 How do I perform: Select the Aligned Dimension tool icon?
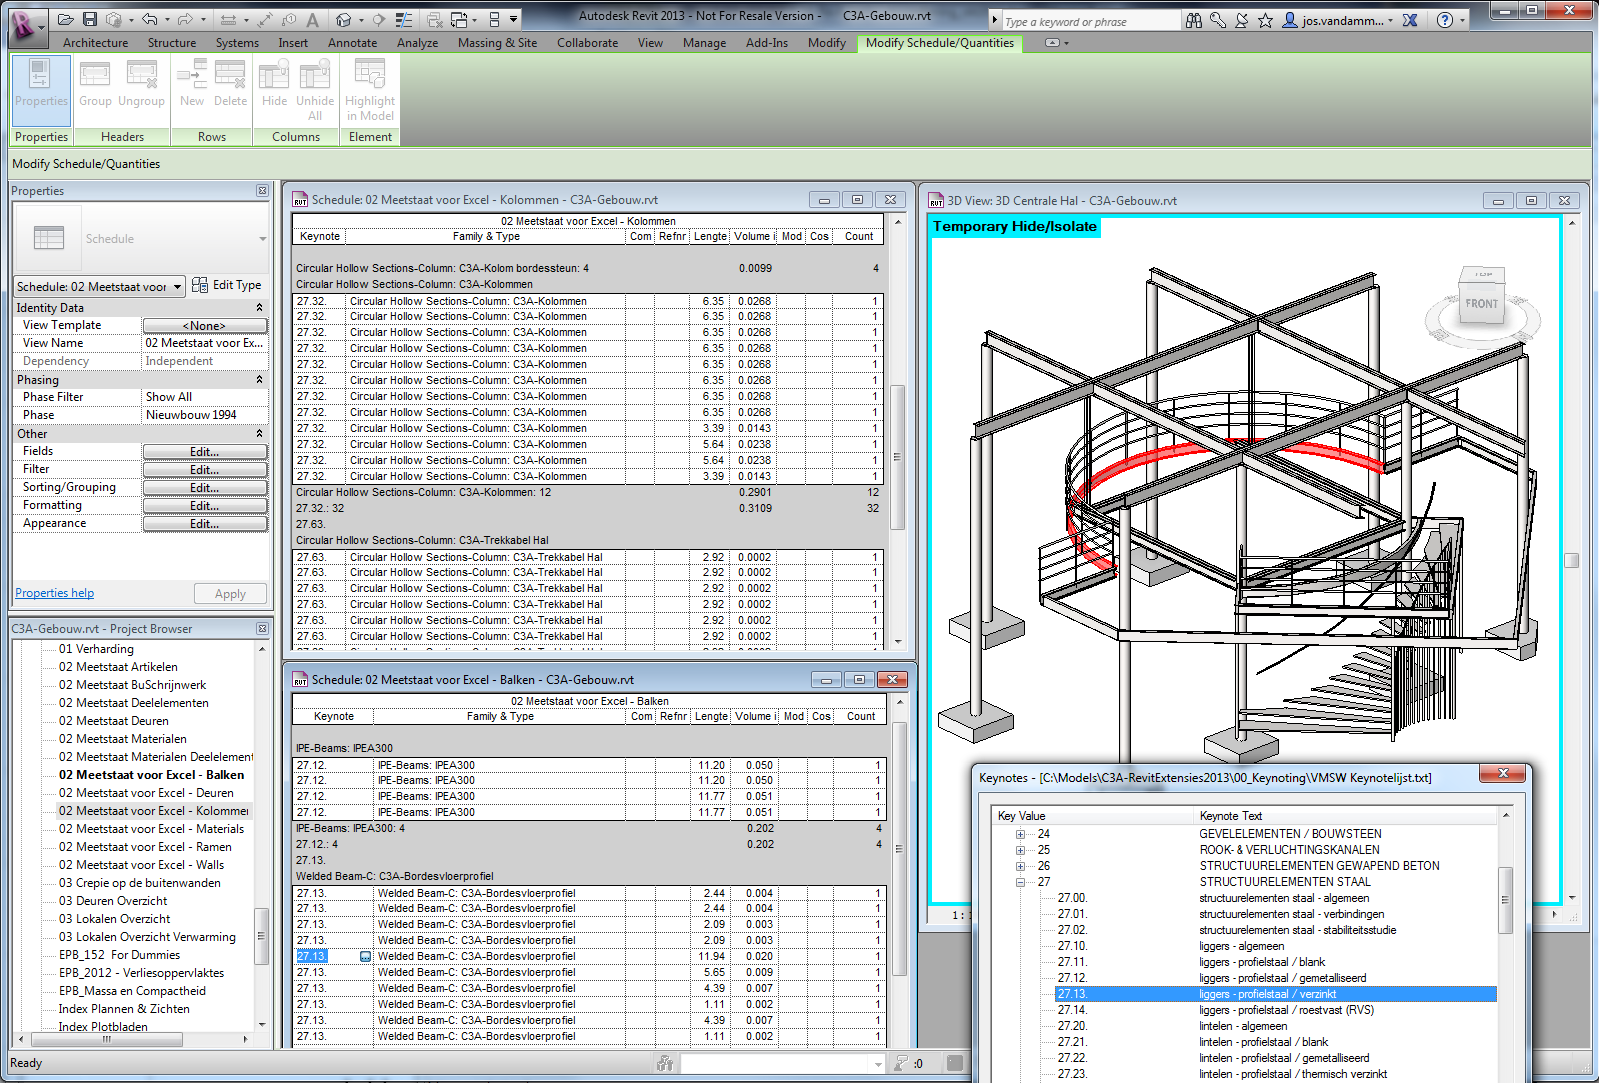point(228,19)
